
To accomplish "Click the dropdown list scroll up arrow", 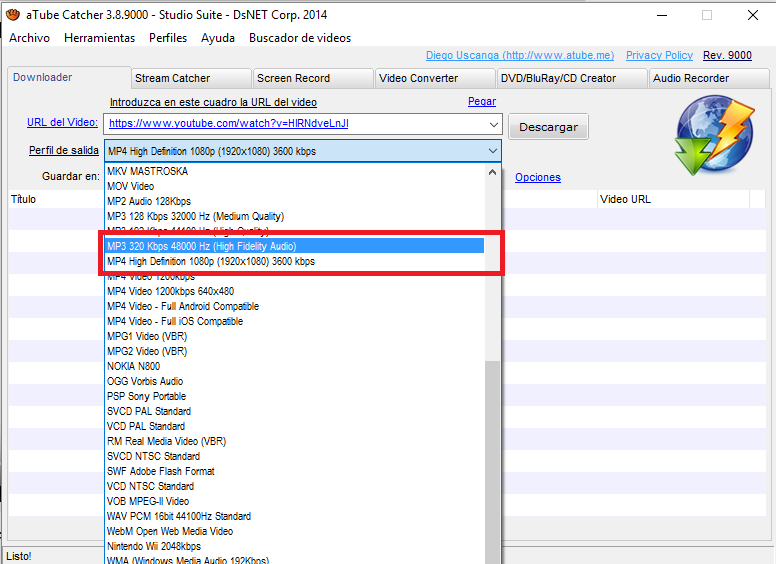I will click(x=492, y=173).
